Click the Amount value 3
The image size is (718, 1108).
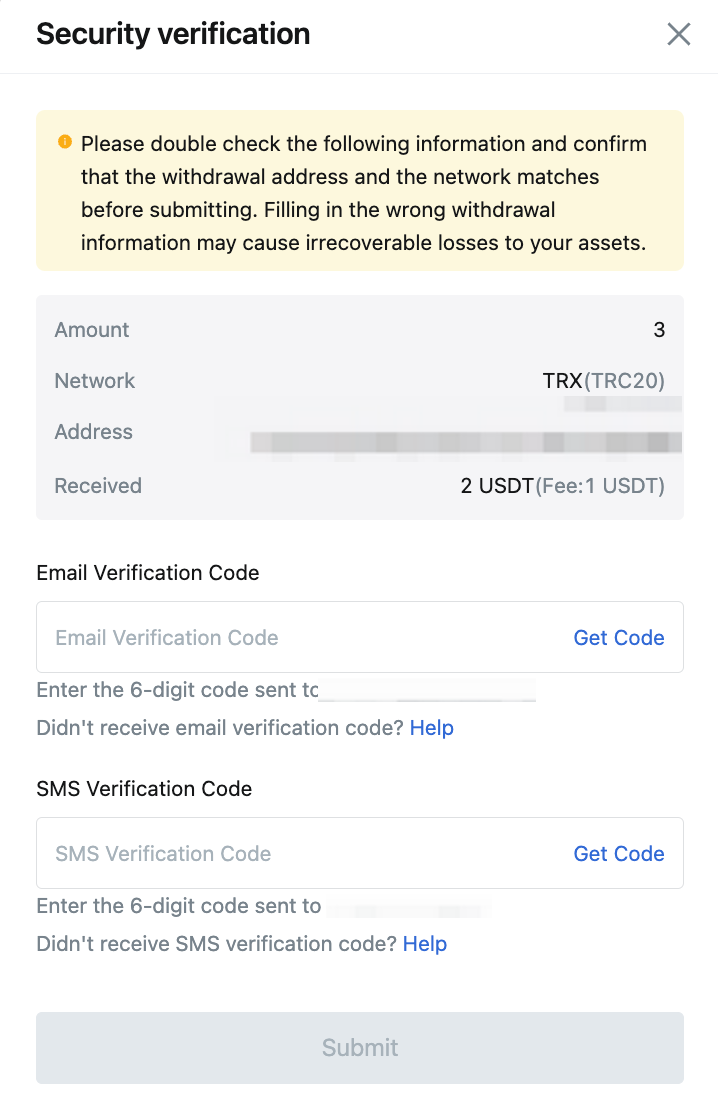(x=659, y=330)
